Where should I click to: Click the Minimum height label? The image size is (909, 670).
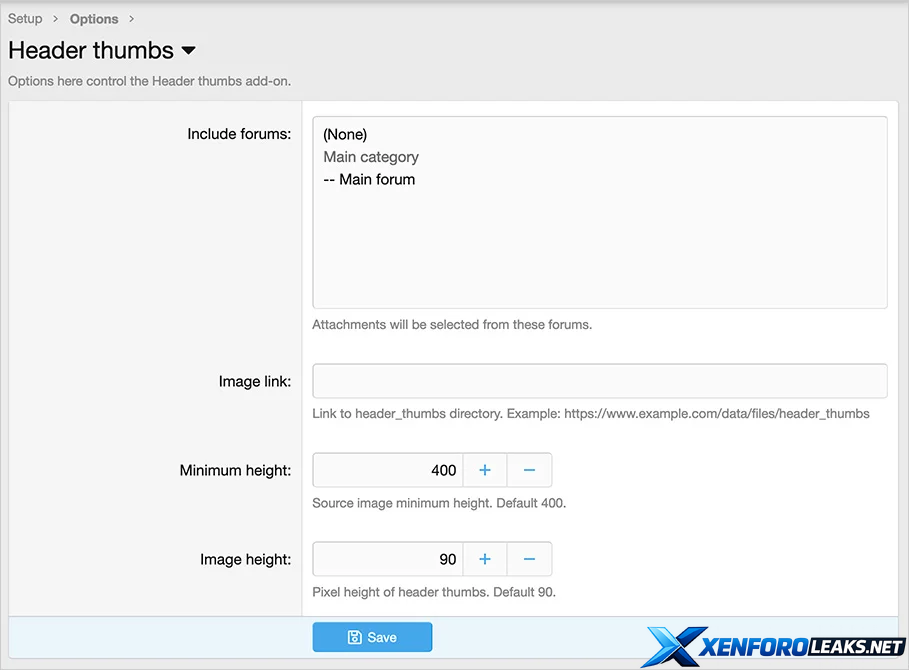235,470
